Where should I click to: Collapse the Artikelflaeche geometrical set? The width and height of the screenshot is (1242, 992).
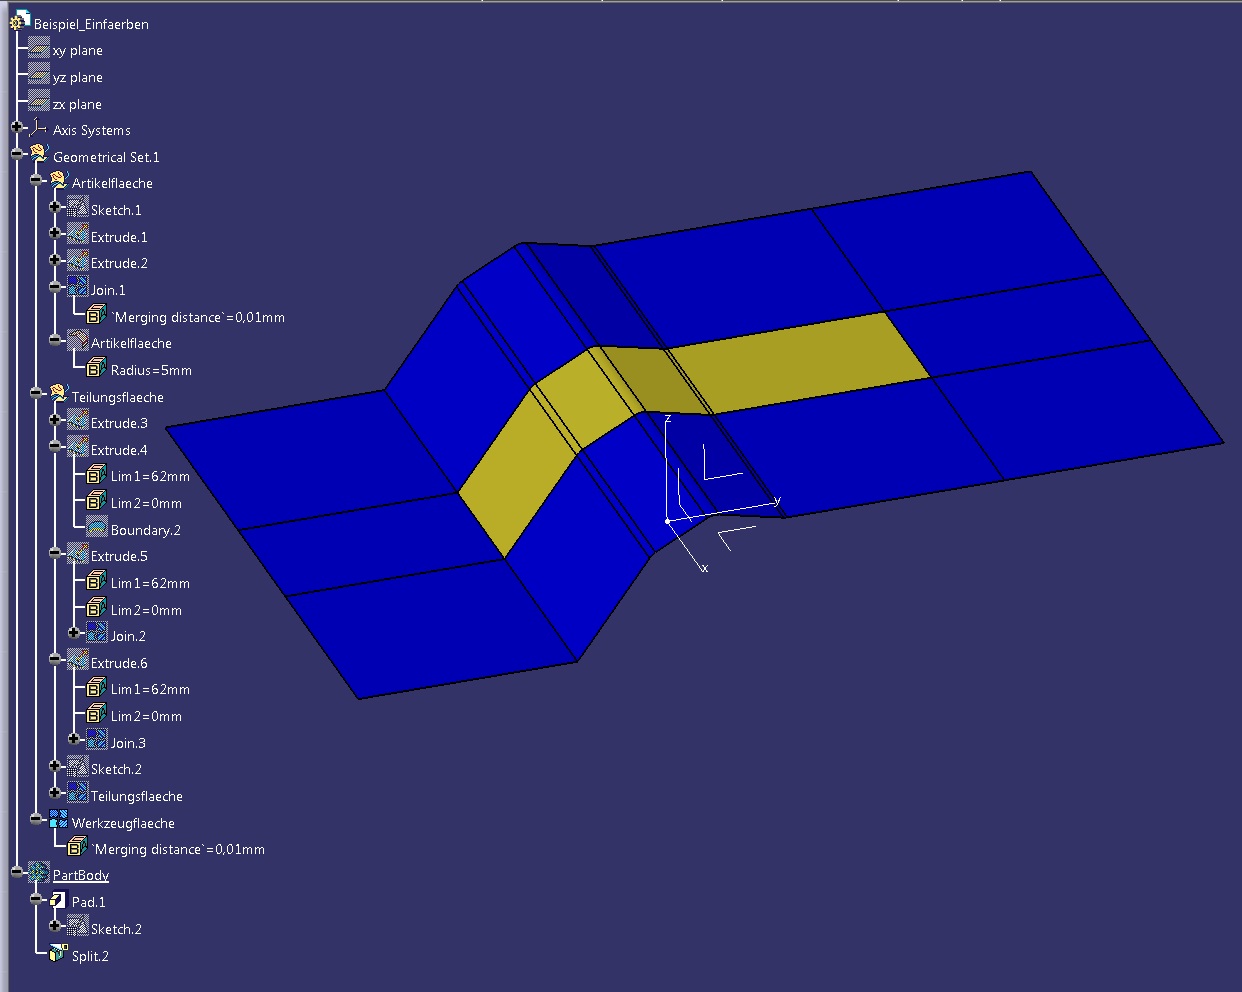point(36,180)
